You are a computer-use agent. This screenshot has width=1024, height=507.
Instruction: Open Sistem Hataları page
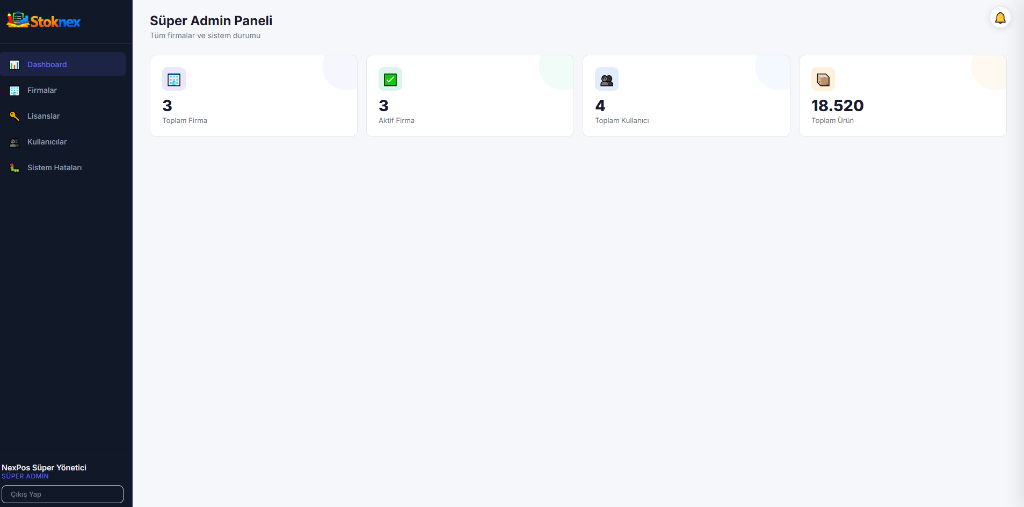click(63, 168)
